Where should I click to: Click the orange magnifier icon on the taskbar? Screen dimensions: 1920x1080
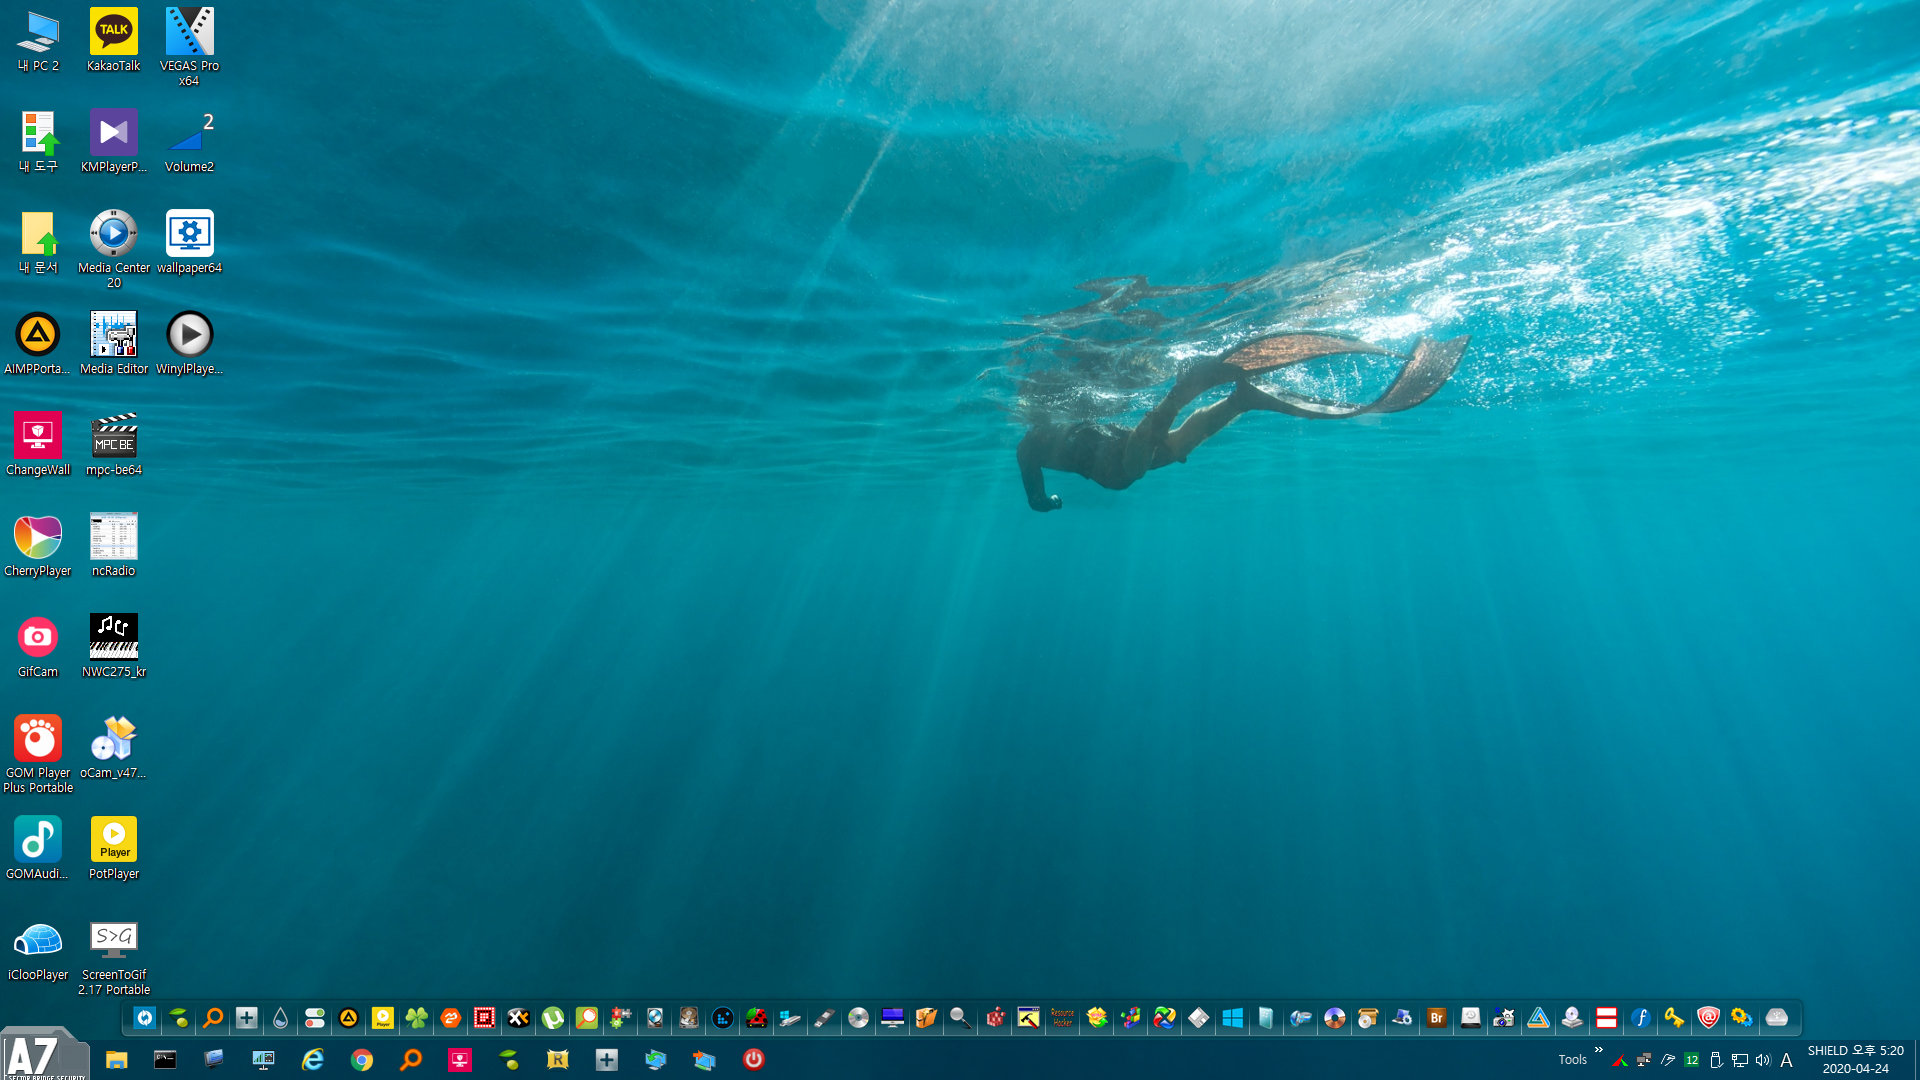click(410, 1060)
